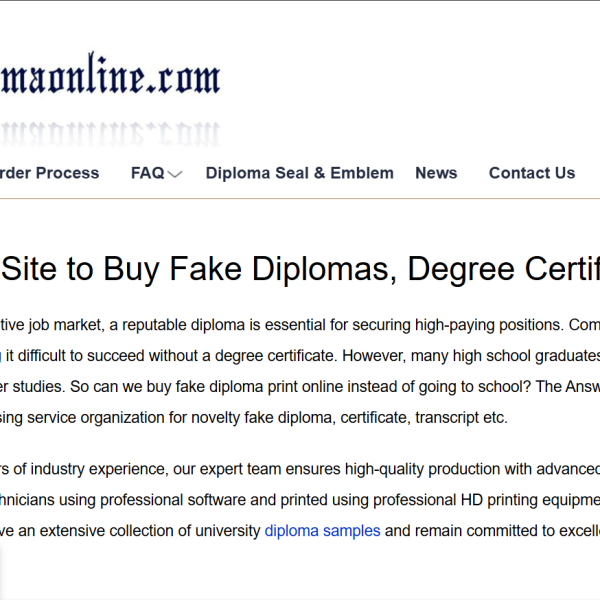Screen dimensions: 600x600
Task: Click the mirrored reflection beneath the logo
Action: pos(110,130)
